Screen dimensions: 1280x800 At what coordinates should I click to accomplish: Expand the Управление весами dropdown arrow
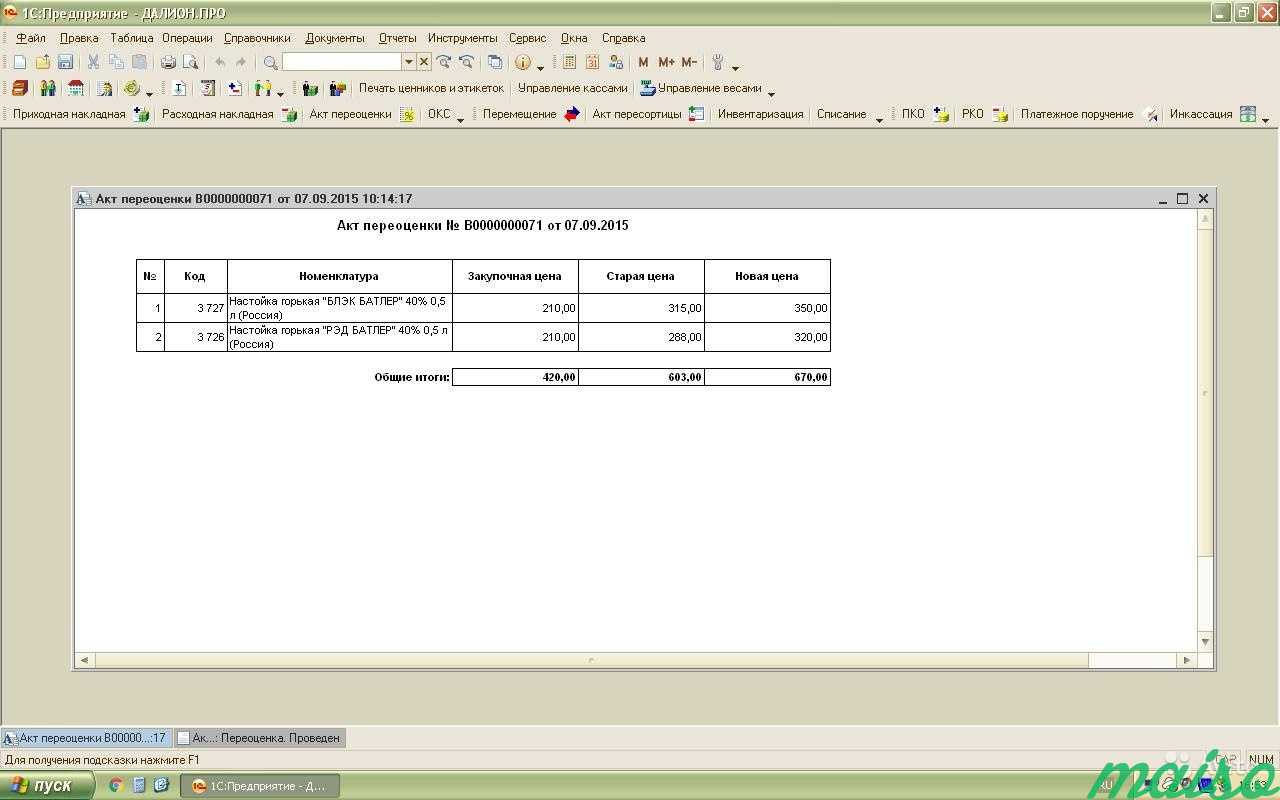[x=771, y=92]
